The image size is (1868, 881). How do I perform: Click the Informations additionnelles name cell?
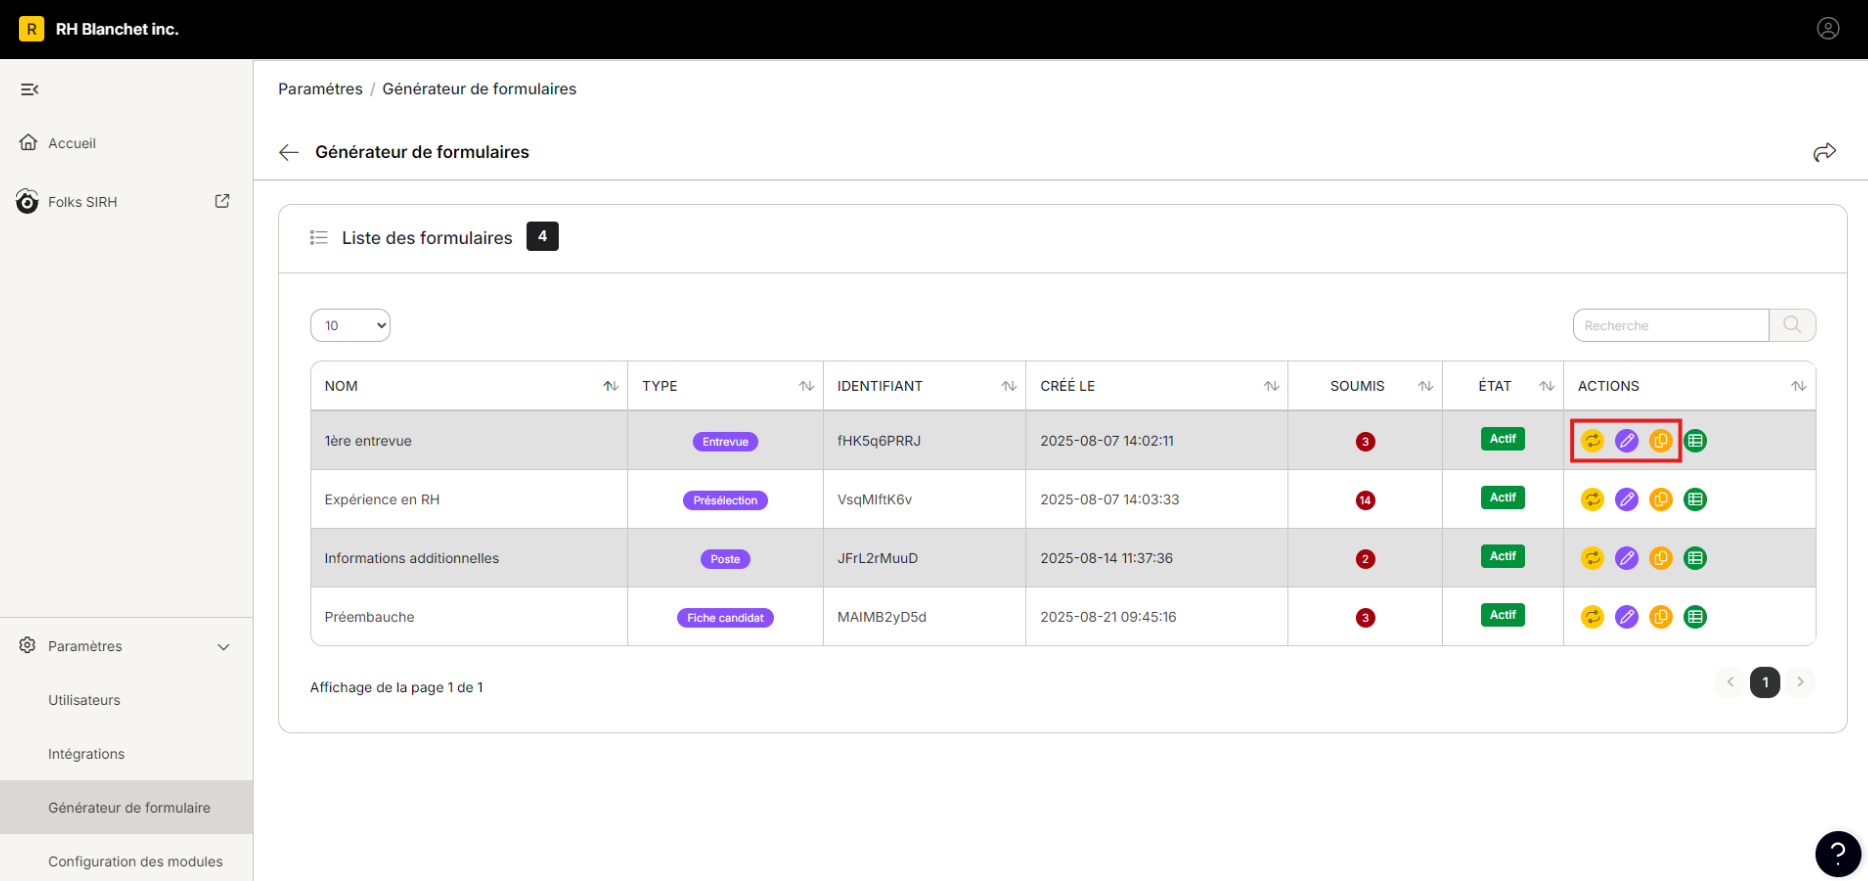pos(469,558)
